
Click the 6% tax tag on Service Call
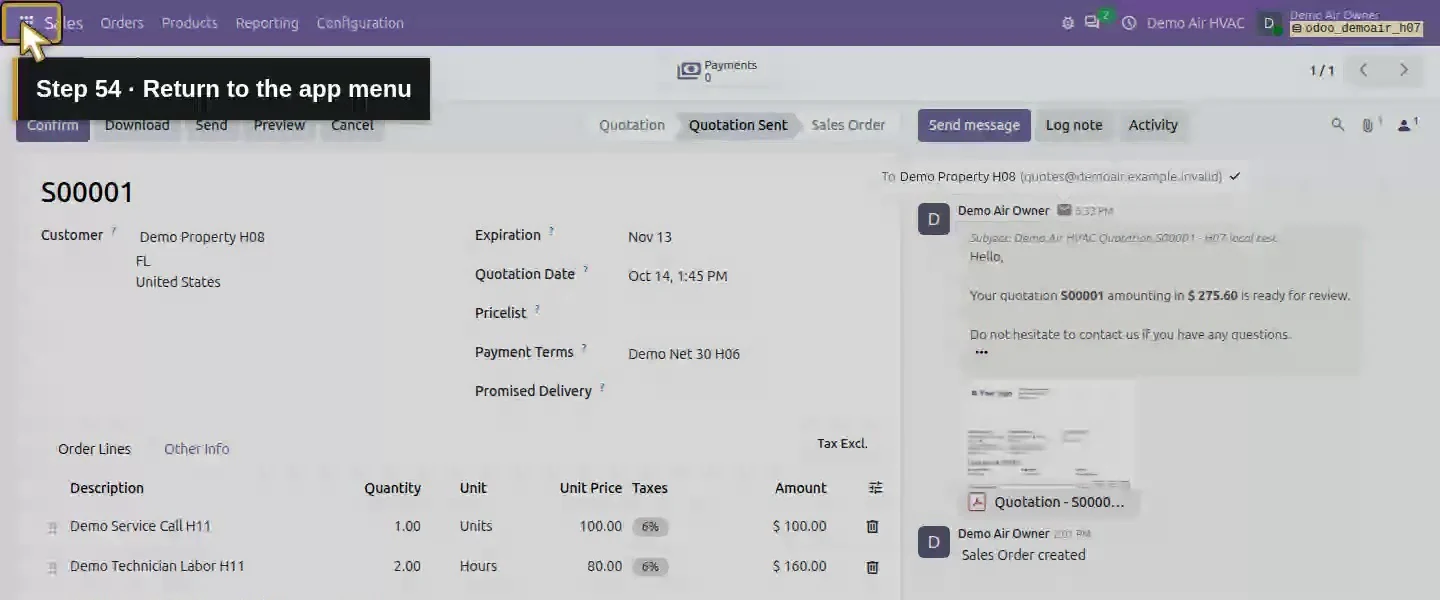coord(650,527)
